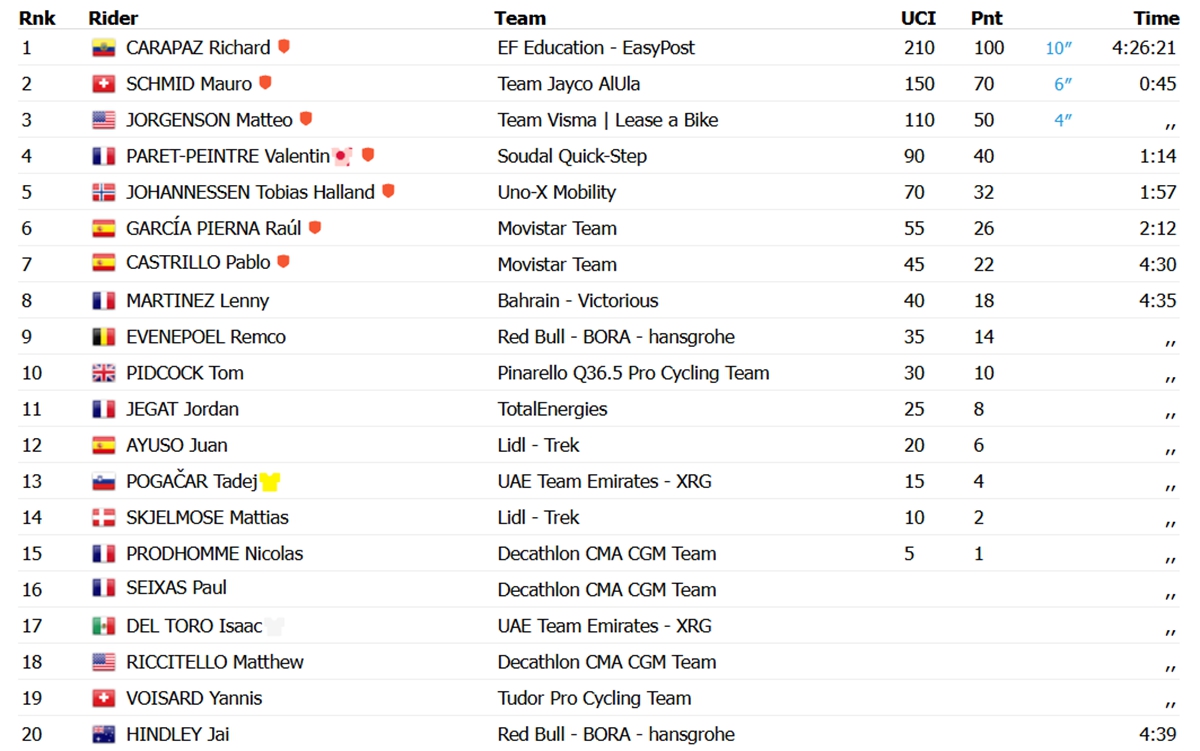
Task: Click the orange shield icon beside SCHMID Mauro
Action: pyautogui.click(x=265, y=83)
